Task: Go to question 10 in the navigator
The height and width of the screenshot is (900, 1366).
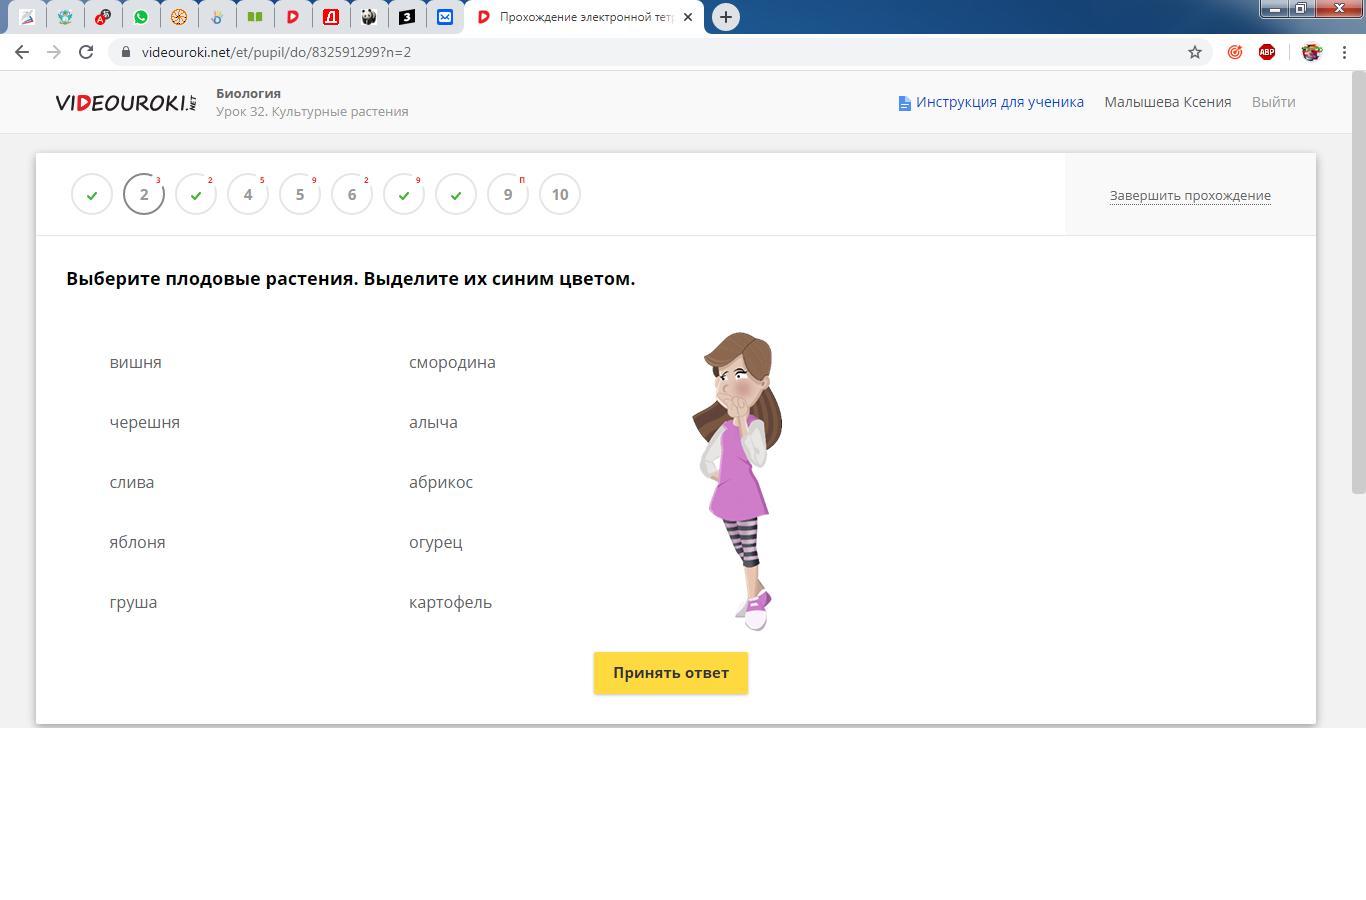Action: [x=560, y=195]
